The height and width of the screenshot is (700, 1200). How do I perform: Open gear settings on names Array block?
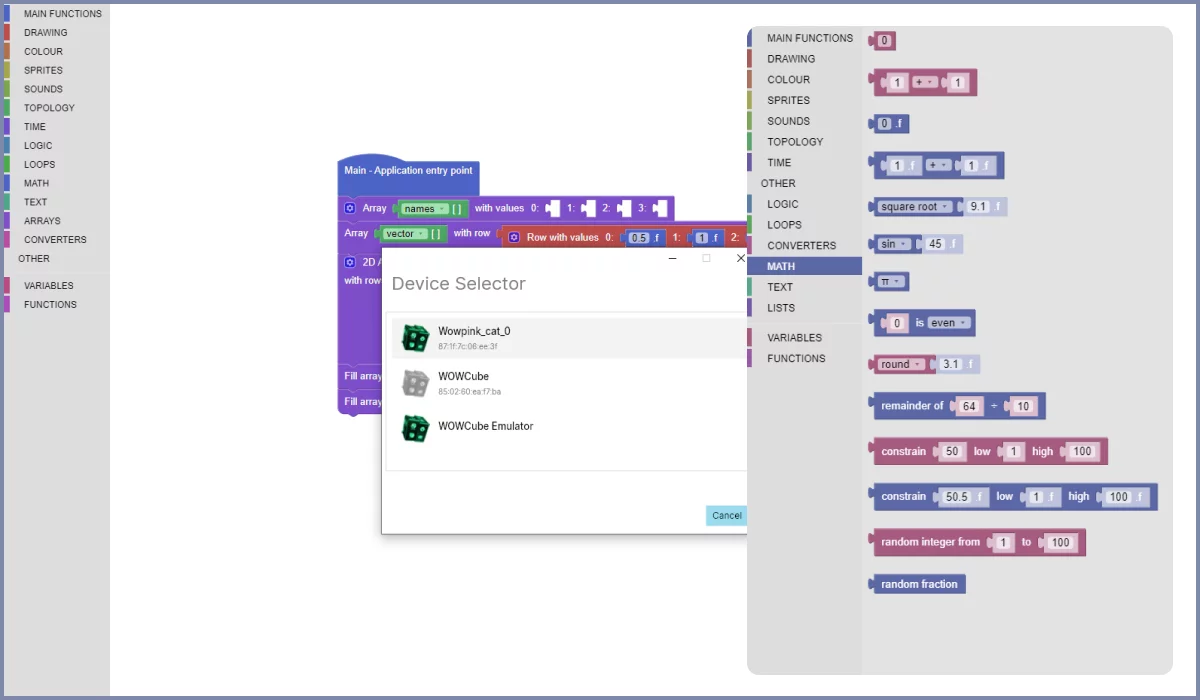[350, 208]
